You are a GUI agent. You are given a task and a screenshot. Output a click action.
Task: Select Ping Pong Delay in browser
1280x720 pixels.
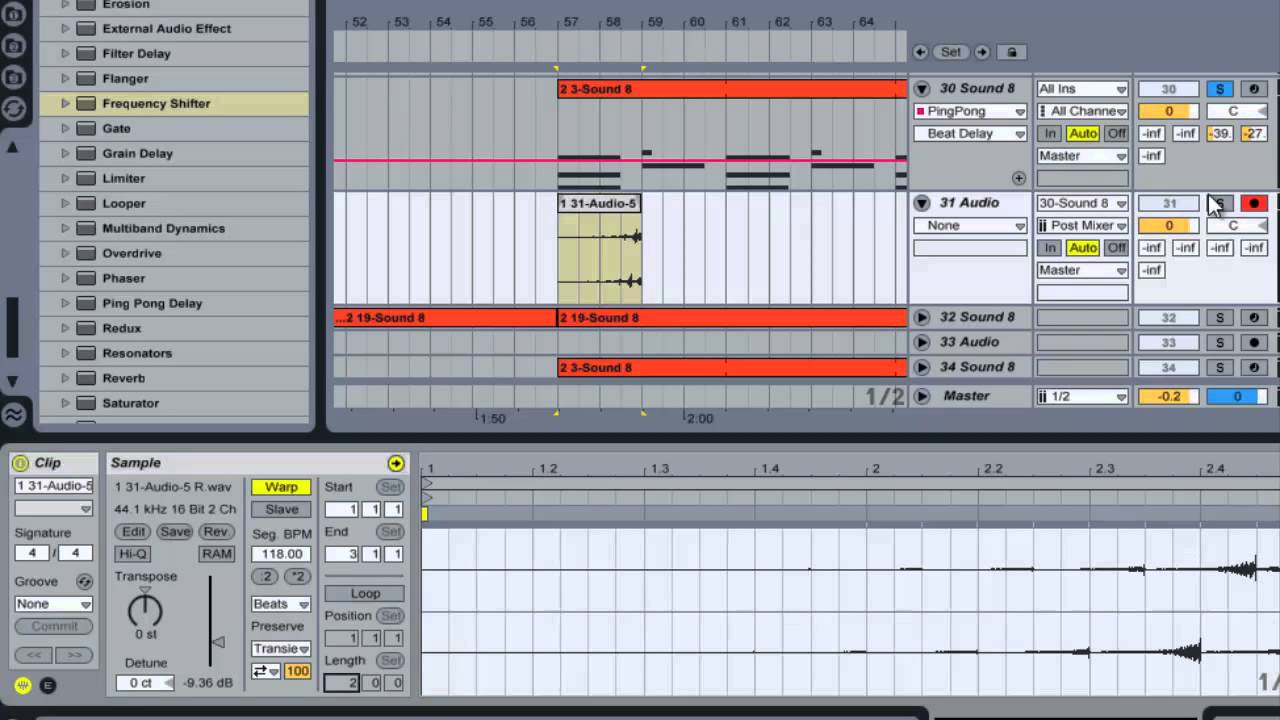tap(152, 303)
